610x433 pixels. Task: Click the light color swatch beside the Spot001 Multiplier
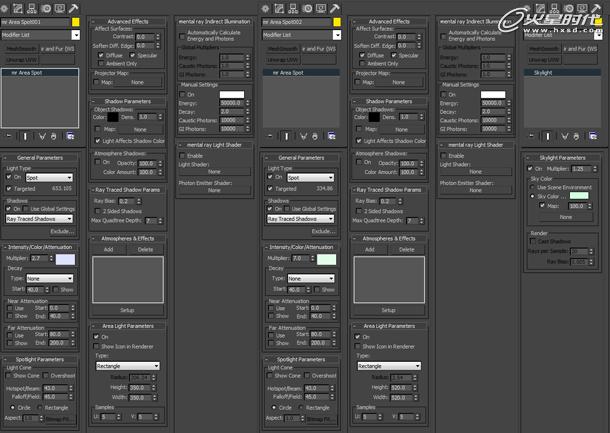[65, 259]
